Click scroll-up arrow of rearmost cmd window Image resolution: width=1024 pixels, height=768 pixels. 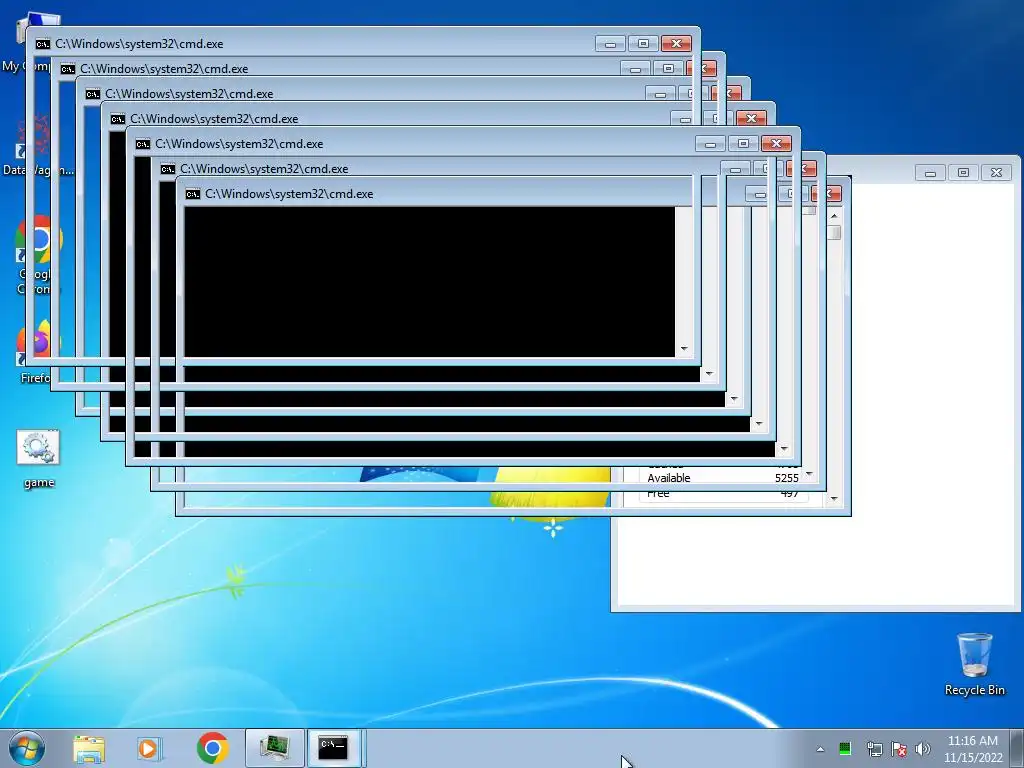pos(834,216)
